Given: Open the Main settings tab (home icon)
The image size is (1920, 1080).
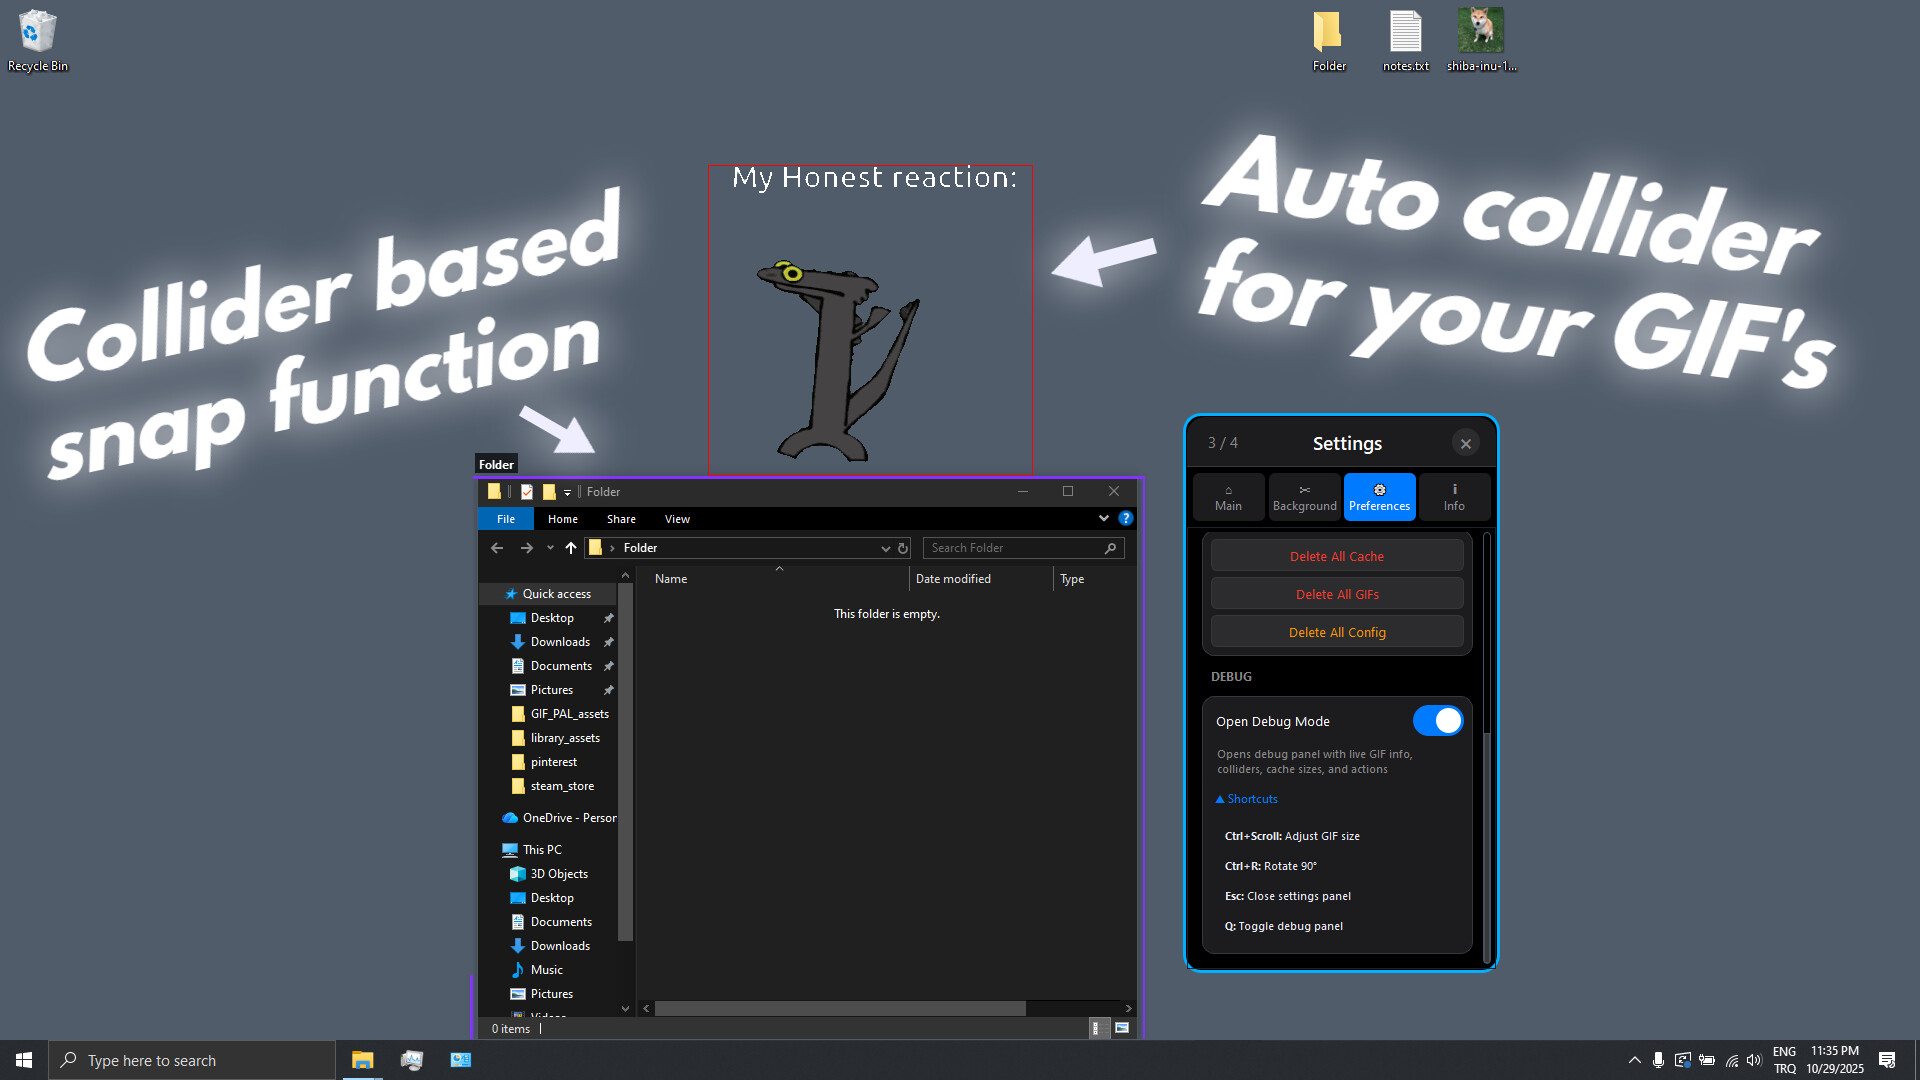Looking at the screenshot, I should 1228,496.
